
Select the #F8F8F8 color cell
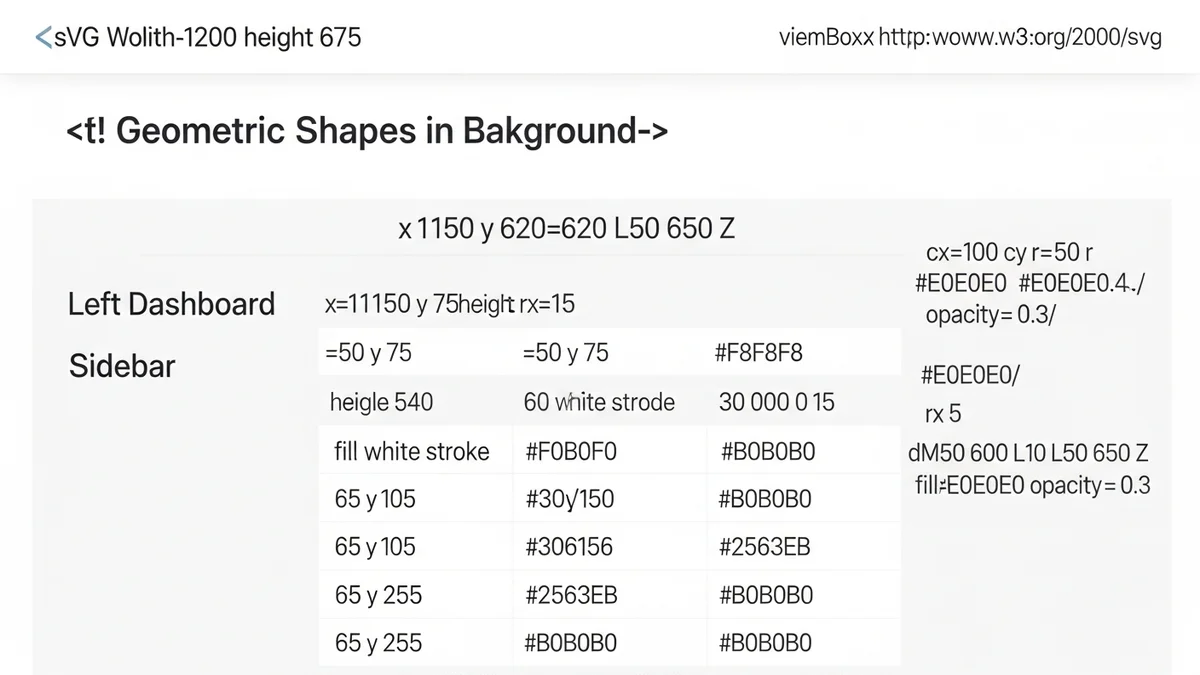point(758,353)
